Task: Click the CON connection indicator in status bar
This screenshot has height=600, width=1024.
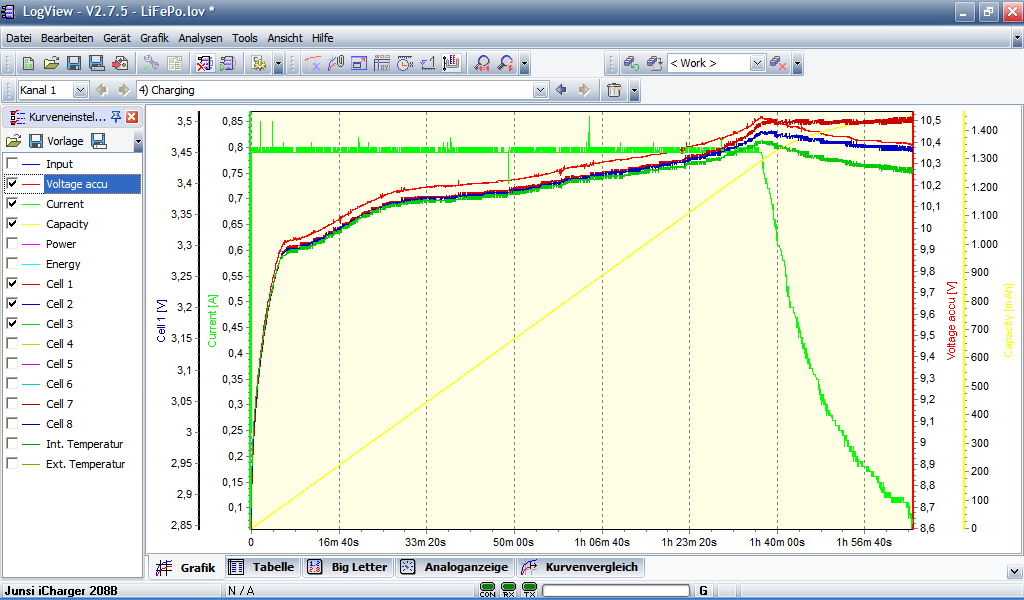Action: coord(487,590)
